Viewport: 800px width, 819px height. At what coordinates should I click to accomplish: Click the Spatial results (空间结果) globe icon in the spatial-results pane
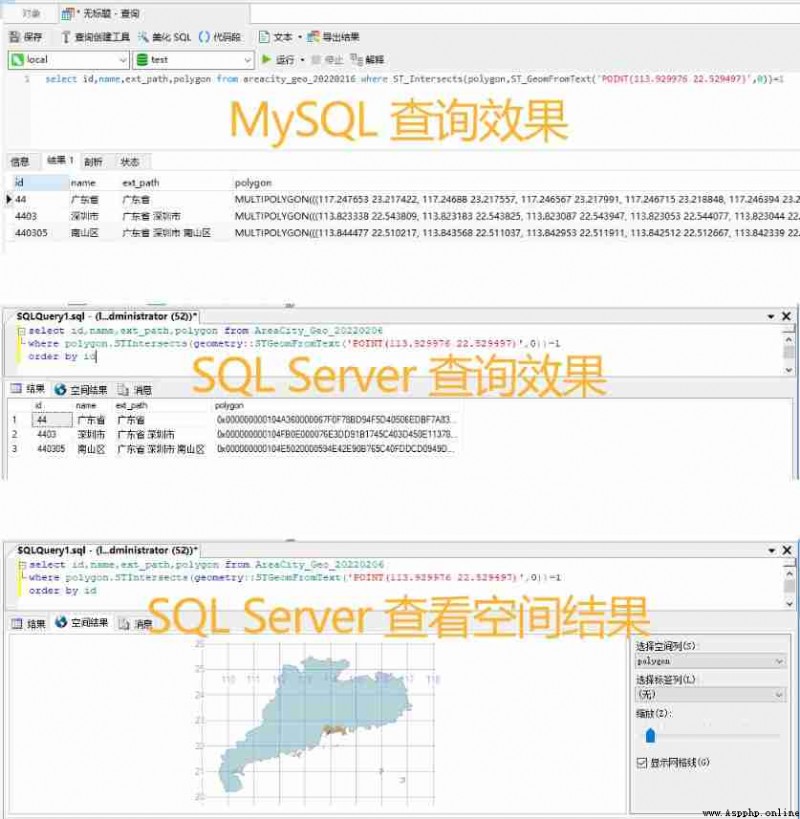(61, 622)
